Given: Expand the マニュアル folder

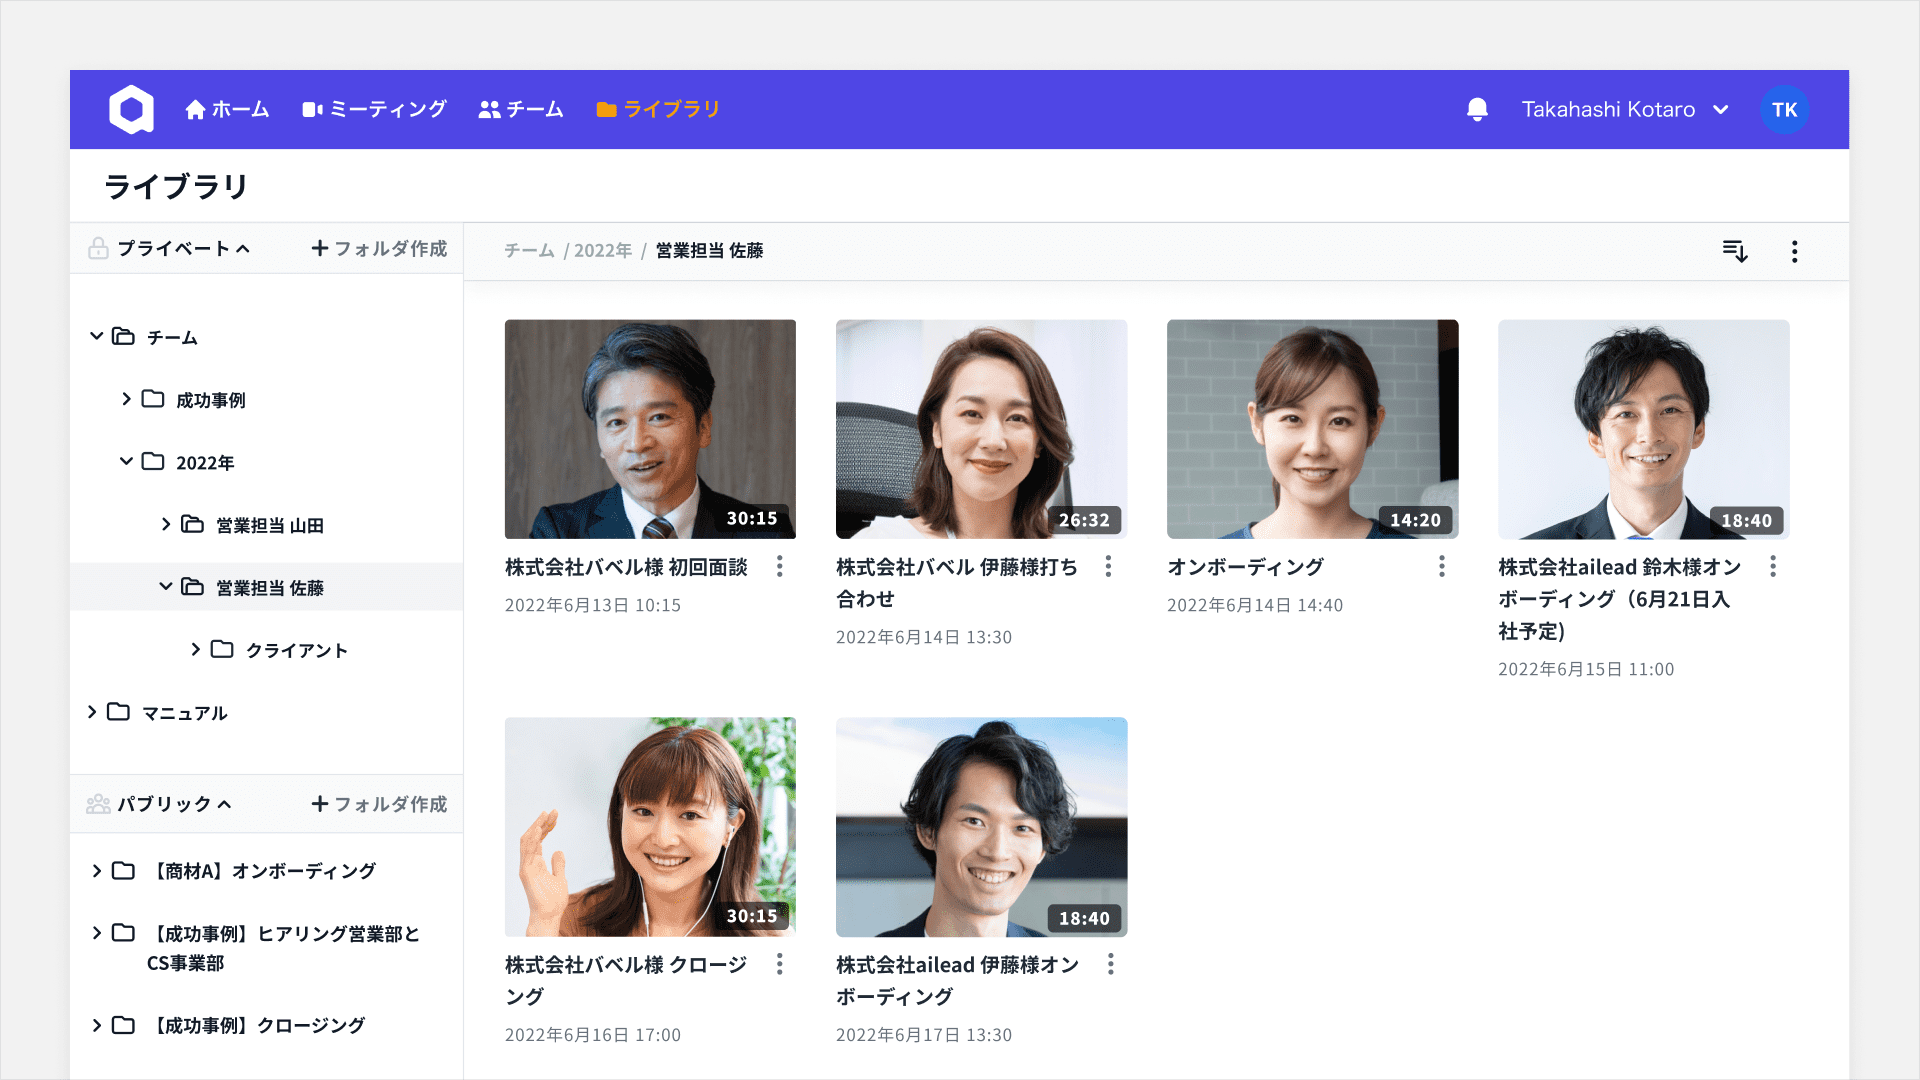Looking at the screenshot, I should [92, 712].
